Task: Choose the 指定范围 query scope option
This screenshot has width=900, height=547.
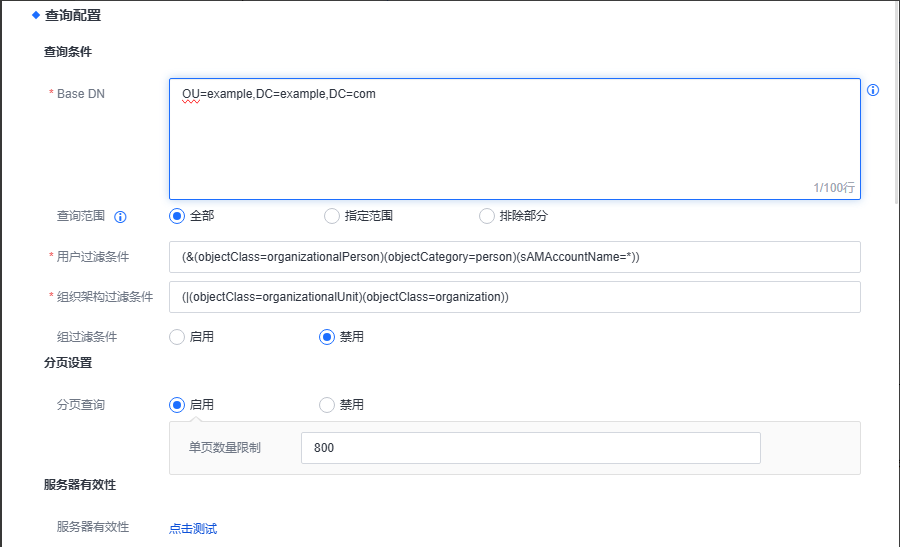Action: pyautogui.click(x=332, y=216)
